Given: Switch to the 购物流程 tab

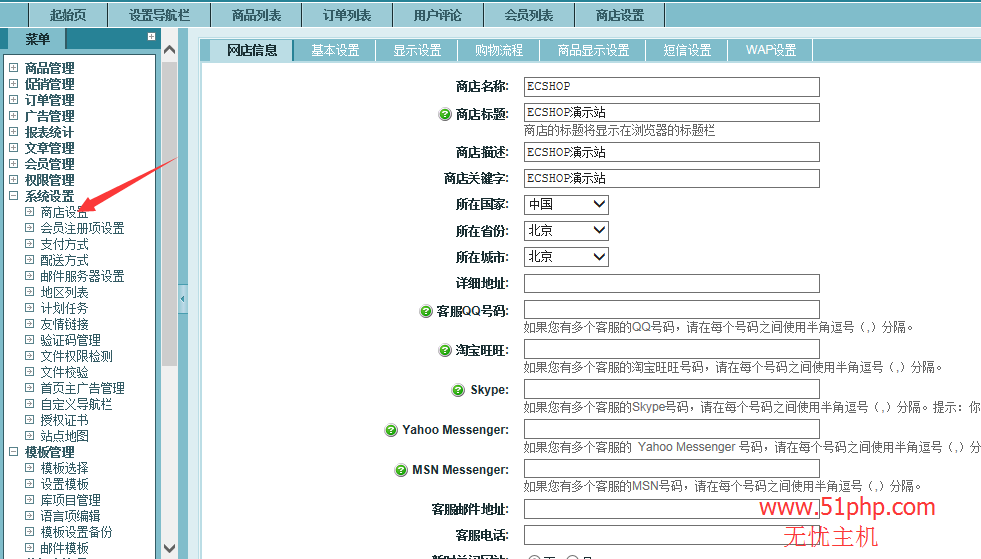Looking at the screenshot, I should click(x=499, y=50).
